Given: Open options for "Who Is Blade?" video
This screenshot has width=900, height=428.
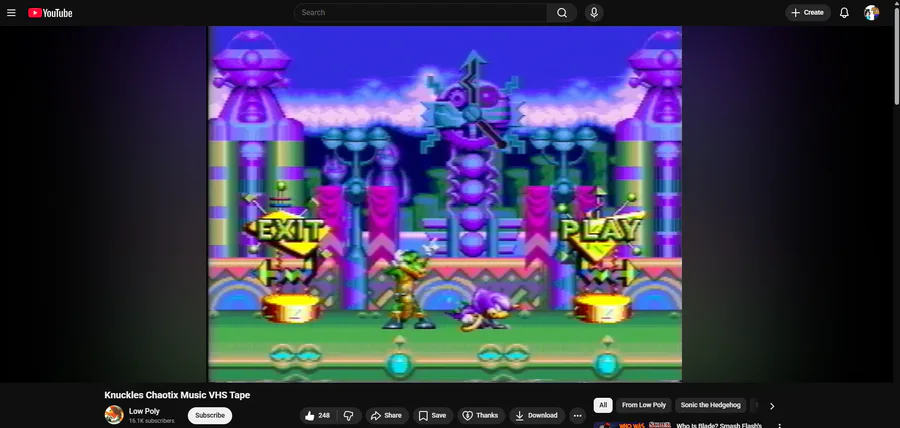Looking at the screenshot, I should tap(779, 426).
